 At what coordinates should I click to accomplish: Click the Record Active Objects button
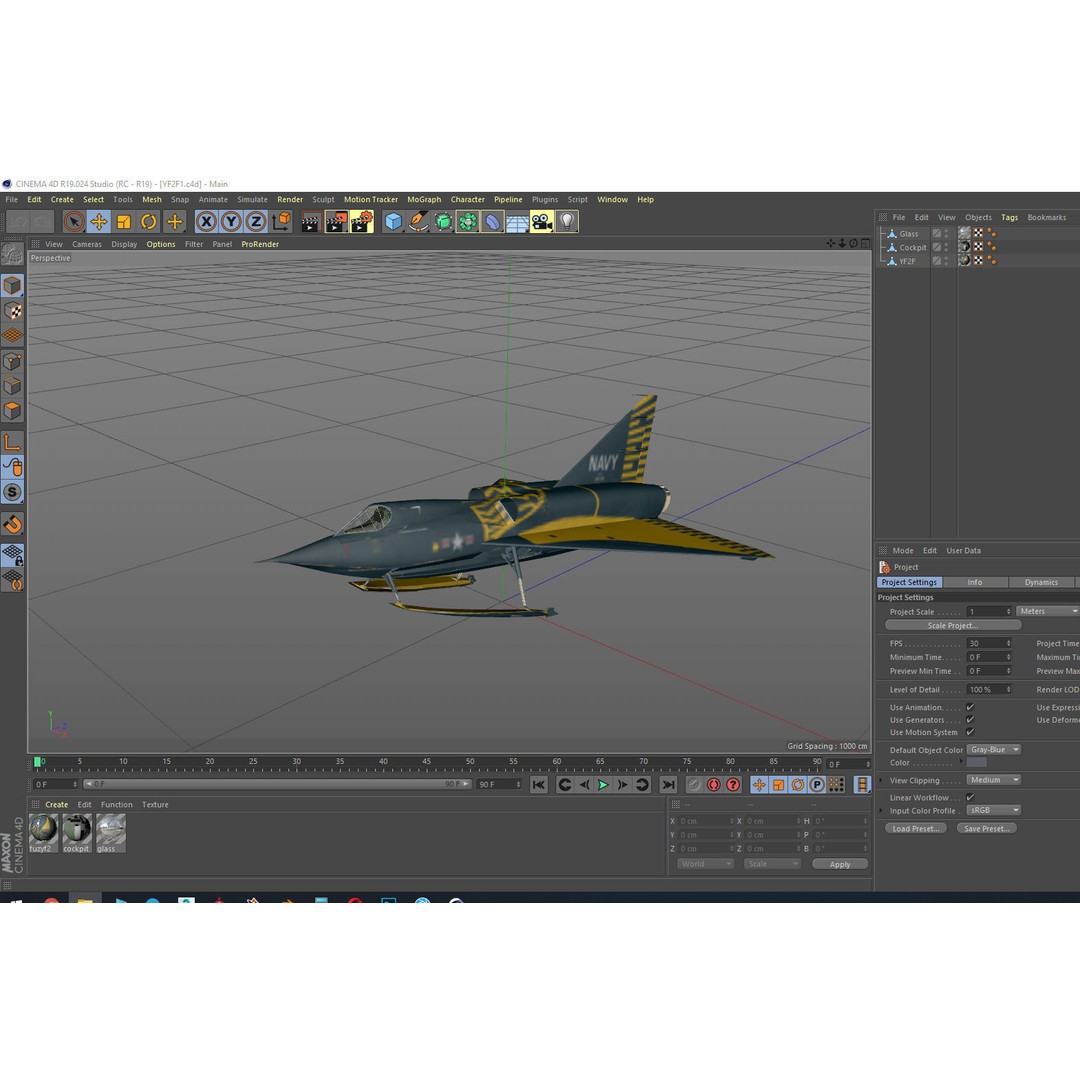point(694,785)
